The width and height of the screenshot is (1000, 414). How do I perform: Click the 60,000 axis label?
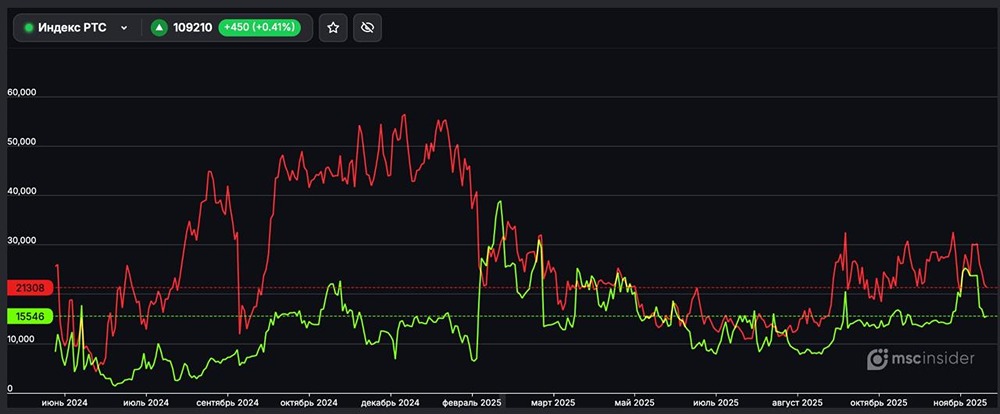pyautogui.click(x=22, y=92)
